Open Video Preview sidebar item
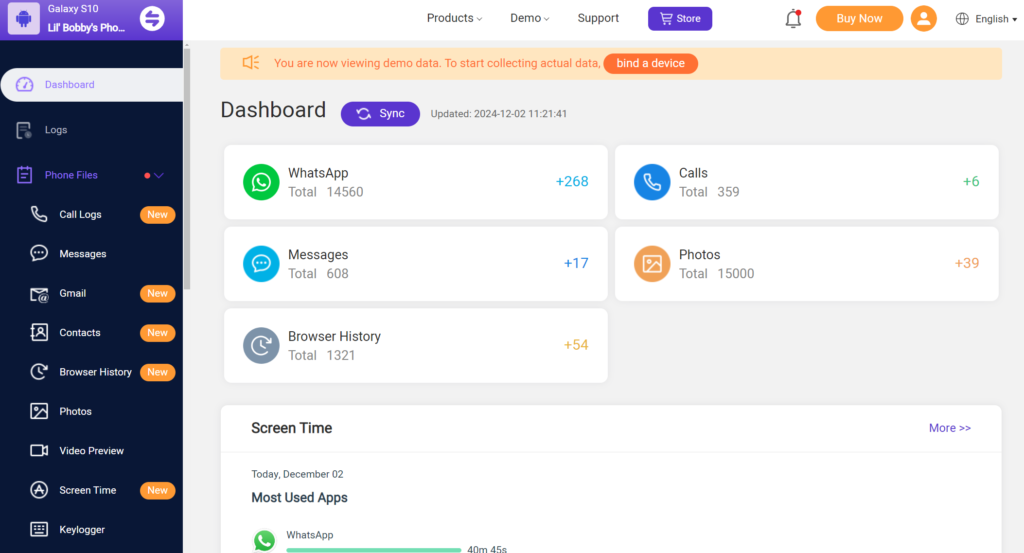 click(x=92, y=450)
